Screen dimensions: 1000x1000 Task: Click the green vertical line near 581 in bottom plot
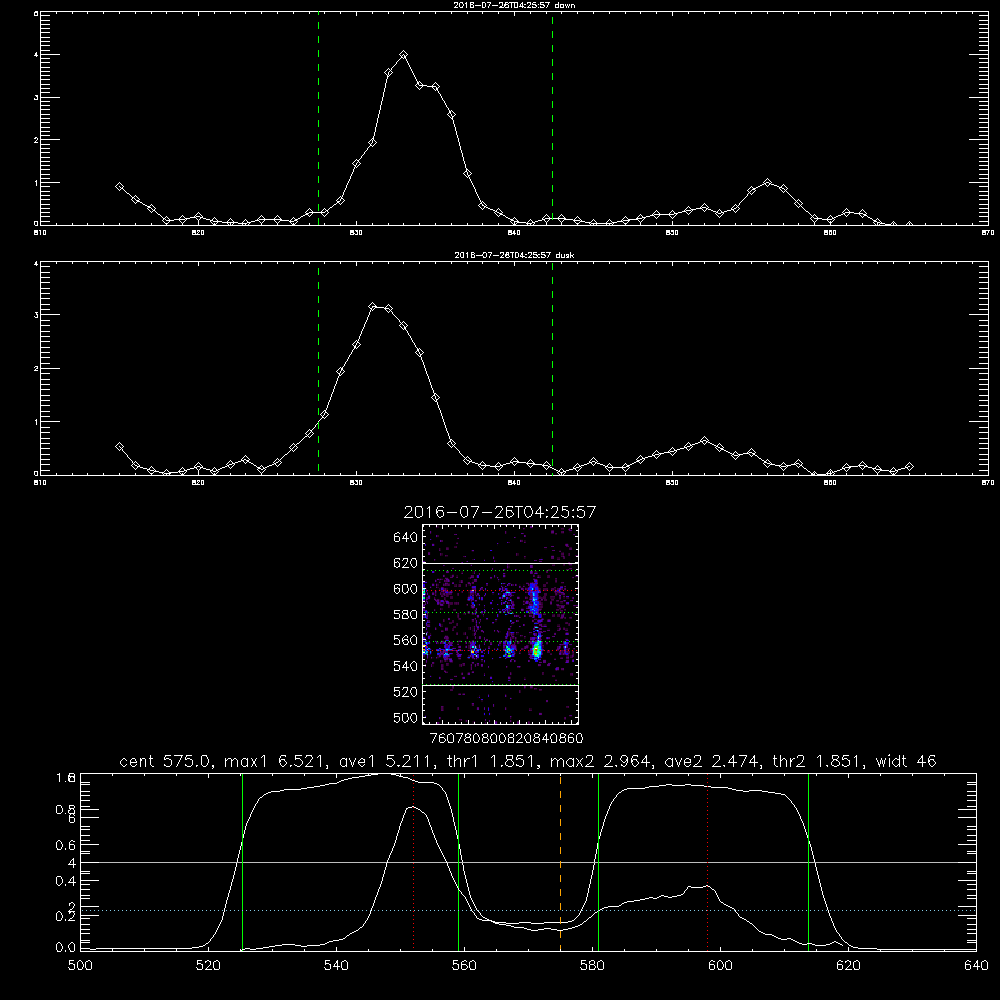[598, 861]
